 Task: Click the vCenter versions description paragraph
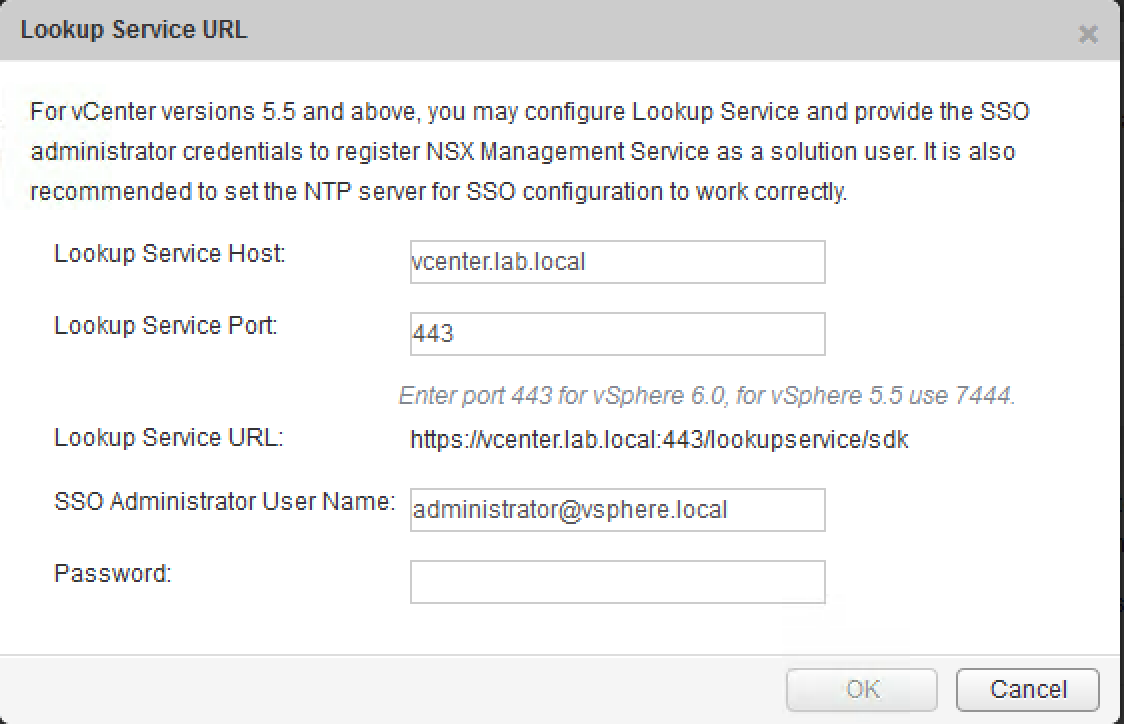(x=530, y=151)
